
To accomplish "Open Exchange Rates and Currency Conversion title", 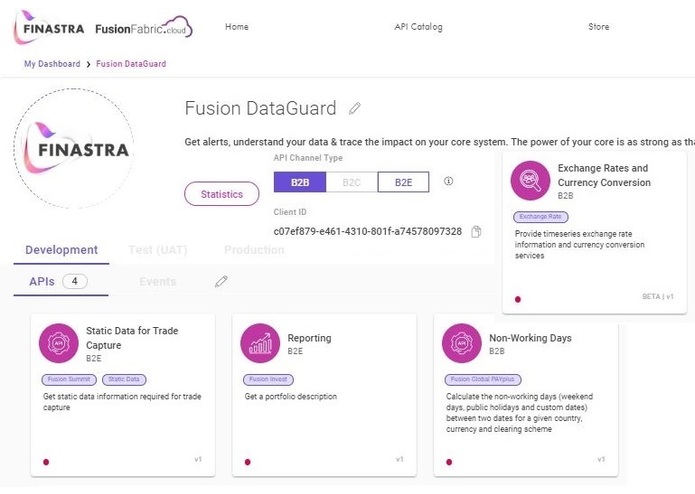I will pyautogui.click(x=604, y=175).
